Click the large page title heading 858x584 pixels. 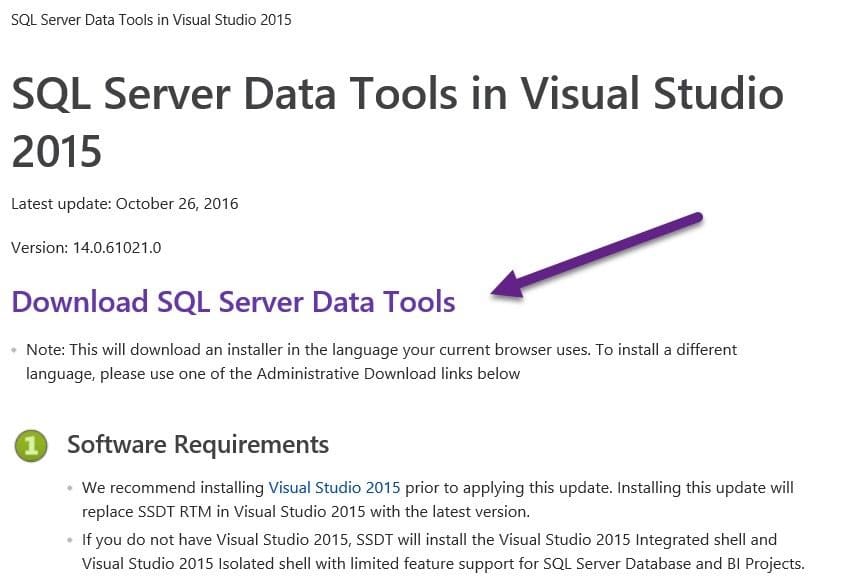click(398, 122)
